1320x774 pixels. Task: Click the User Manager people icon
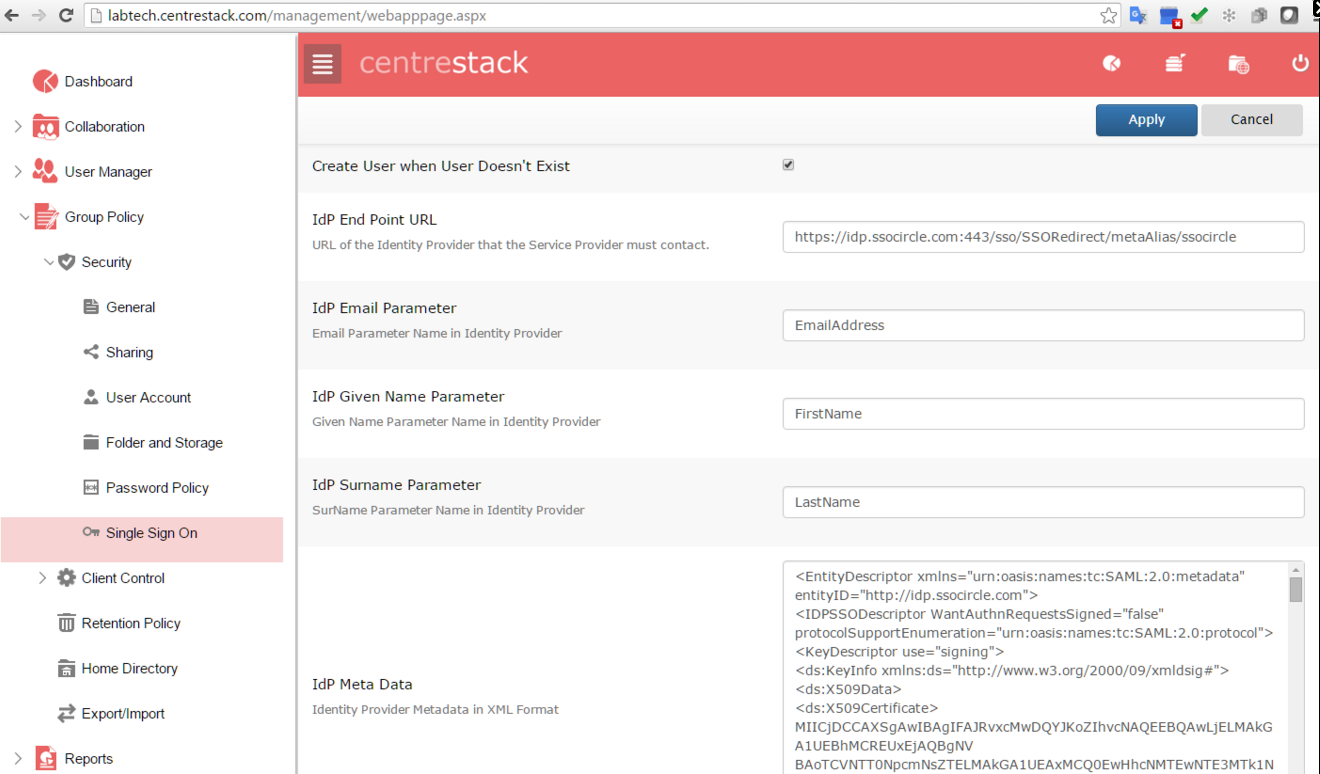pyautogui.click(x=45, y=171)
